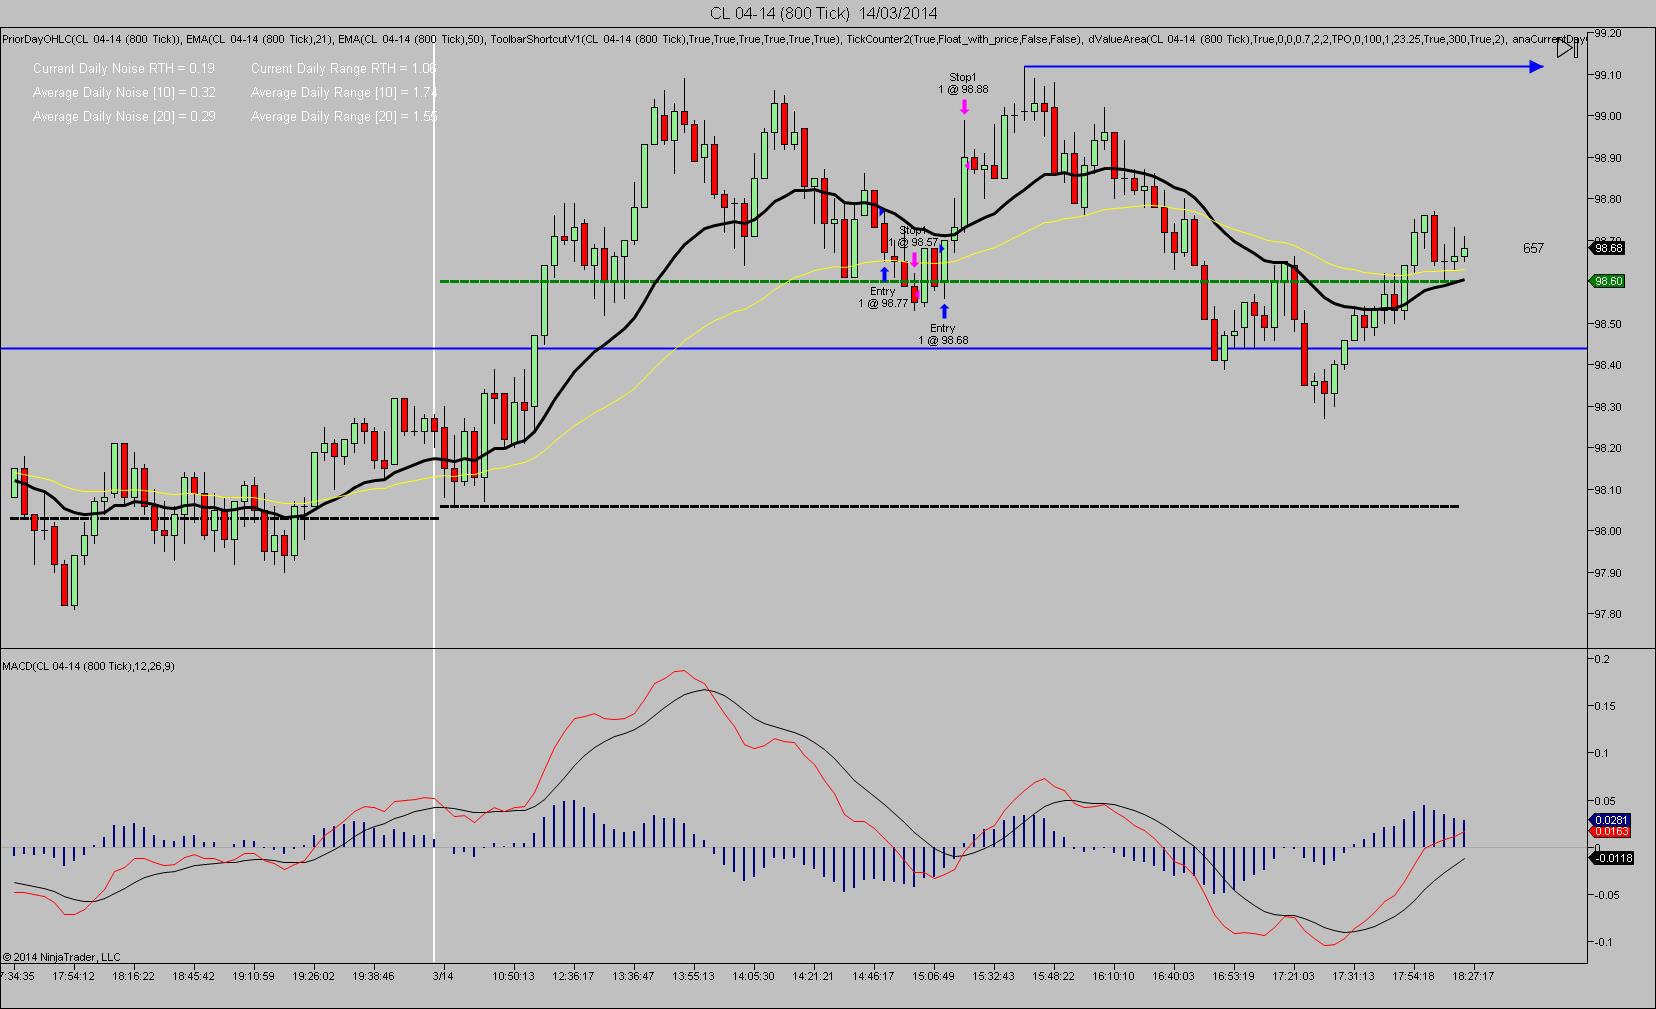Click the 18:27:17 time axis label
The width and height of the screenshot is (1656, 1009).
tap(1473, 976)
